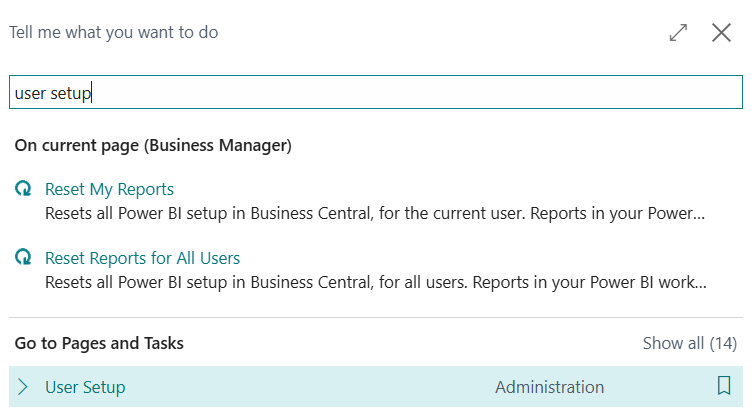
Task: Click the word 'user' in the search field
Action: [x=30, y=93]
